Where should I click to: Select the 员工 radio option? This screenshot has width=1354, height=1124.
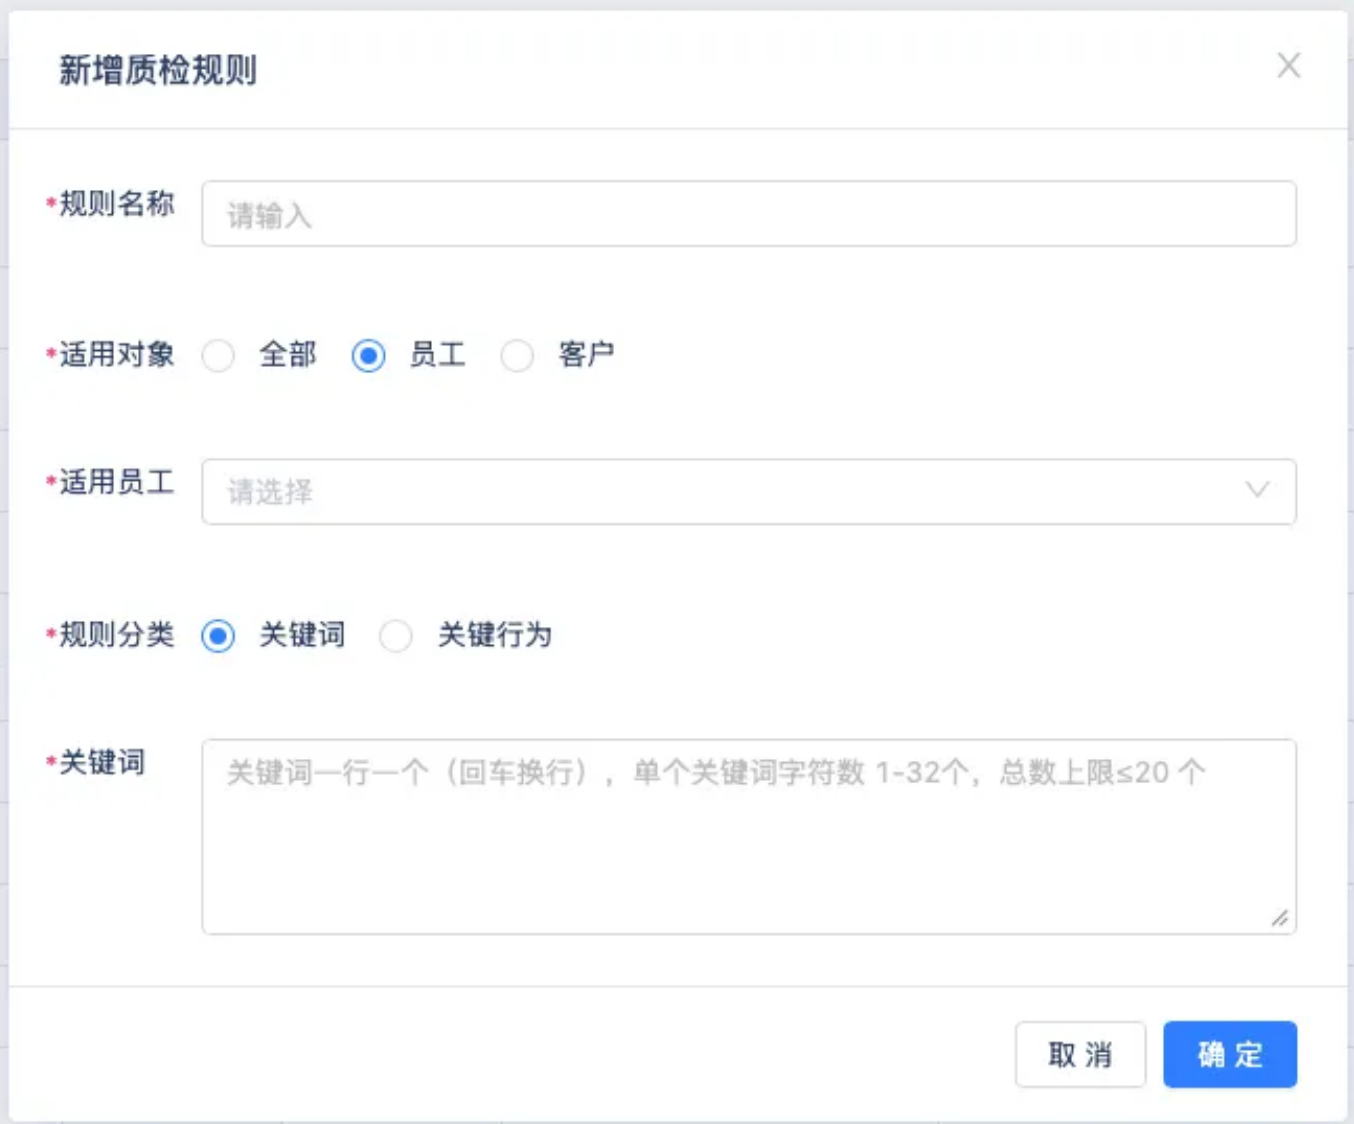pyautogui.click(x=368, y=355)
